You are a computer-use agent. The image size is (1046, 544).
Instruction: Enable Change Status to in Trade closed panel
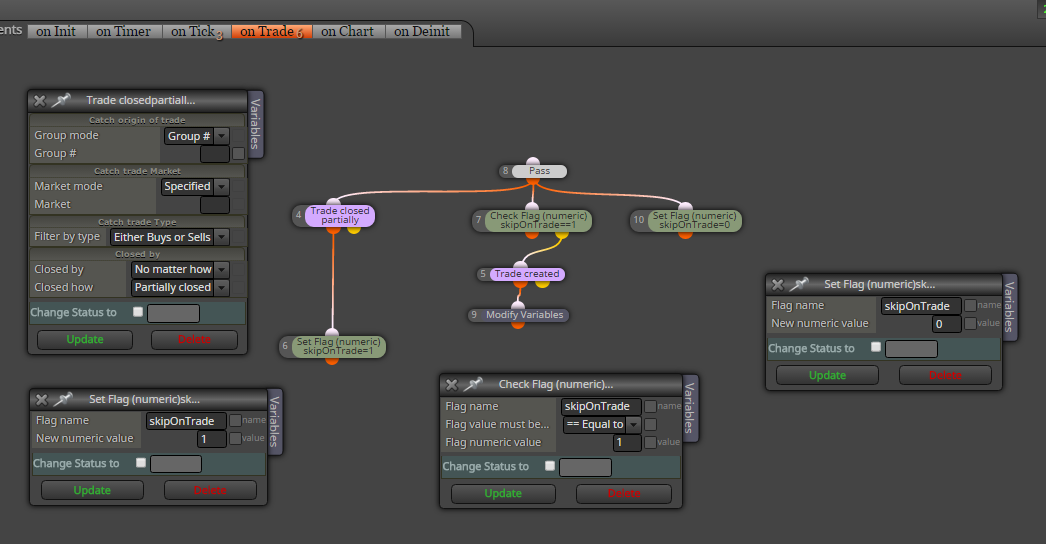click(x=138, y=312)
